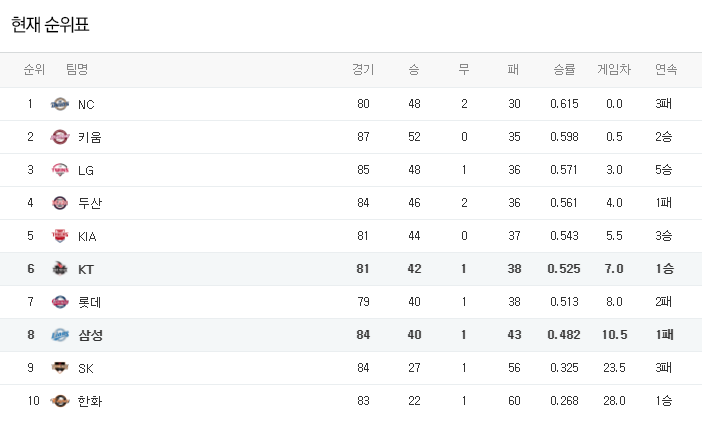Click the 롯데 team logo icon
This screenshot has height=432, width=702.
tap(60, 302)
